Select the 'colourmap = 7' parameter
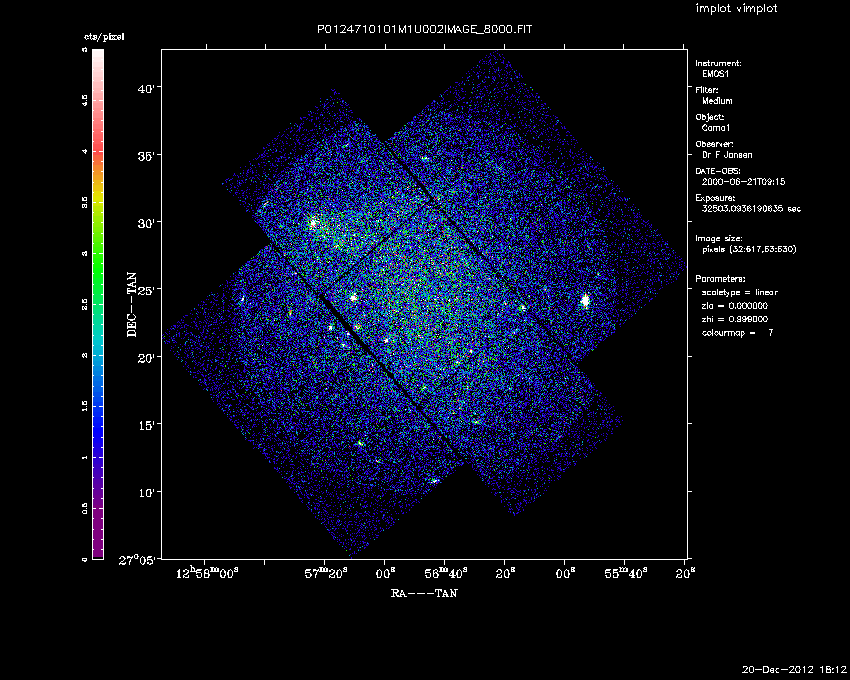 click(738, 333)
